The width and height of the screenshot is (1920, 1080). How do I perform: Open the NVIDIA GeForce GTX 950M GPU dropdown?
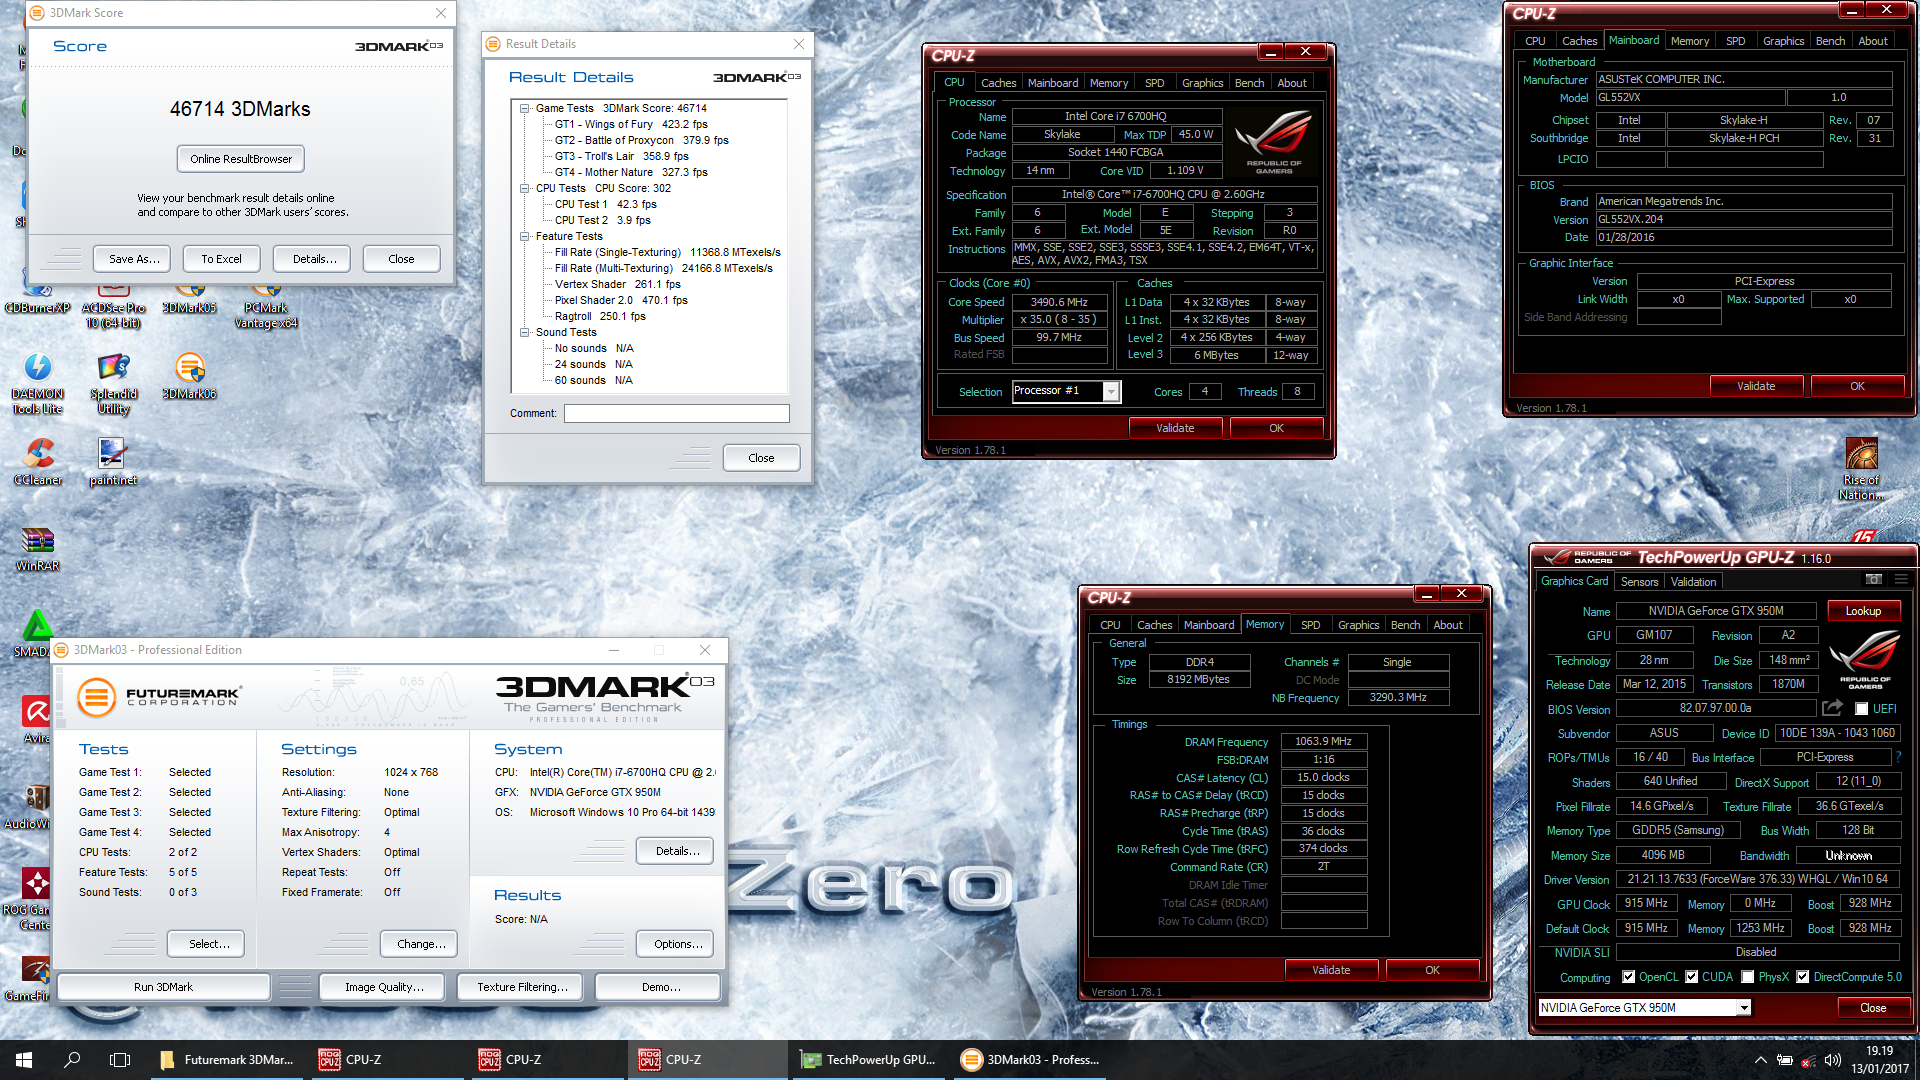click(1744, 1008)
